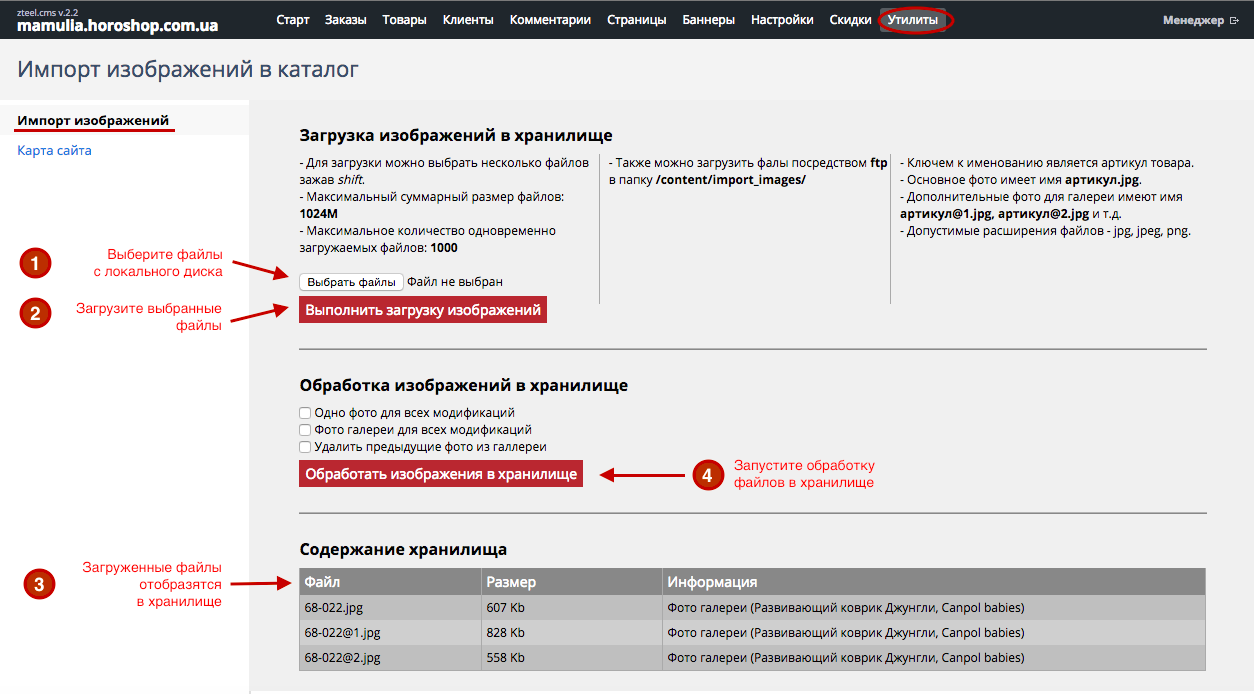Select file 68-022@2.jpg in the table
This screenshot has width=1254, height=694.
(343, 658)
